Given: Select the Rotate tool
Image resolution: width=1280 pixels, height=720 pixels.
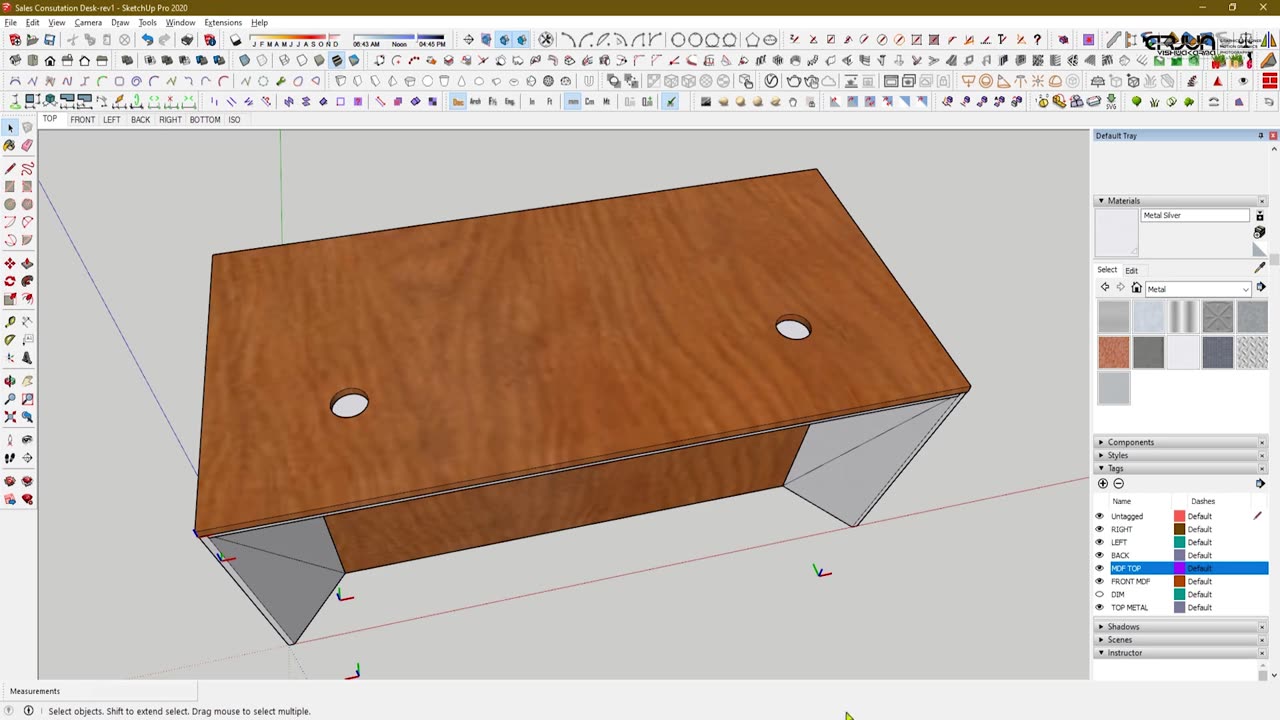Looking at the screenshot, I should point(10,282).
